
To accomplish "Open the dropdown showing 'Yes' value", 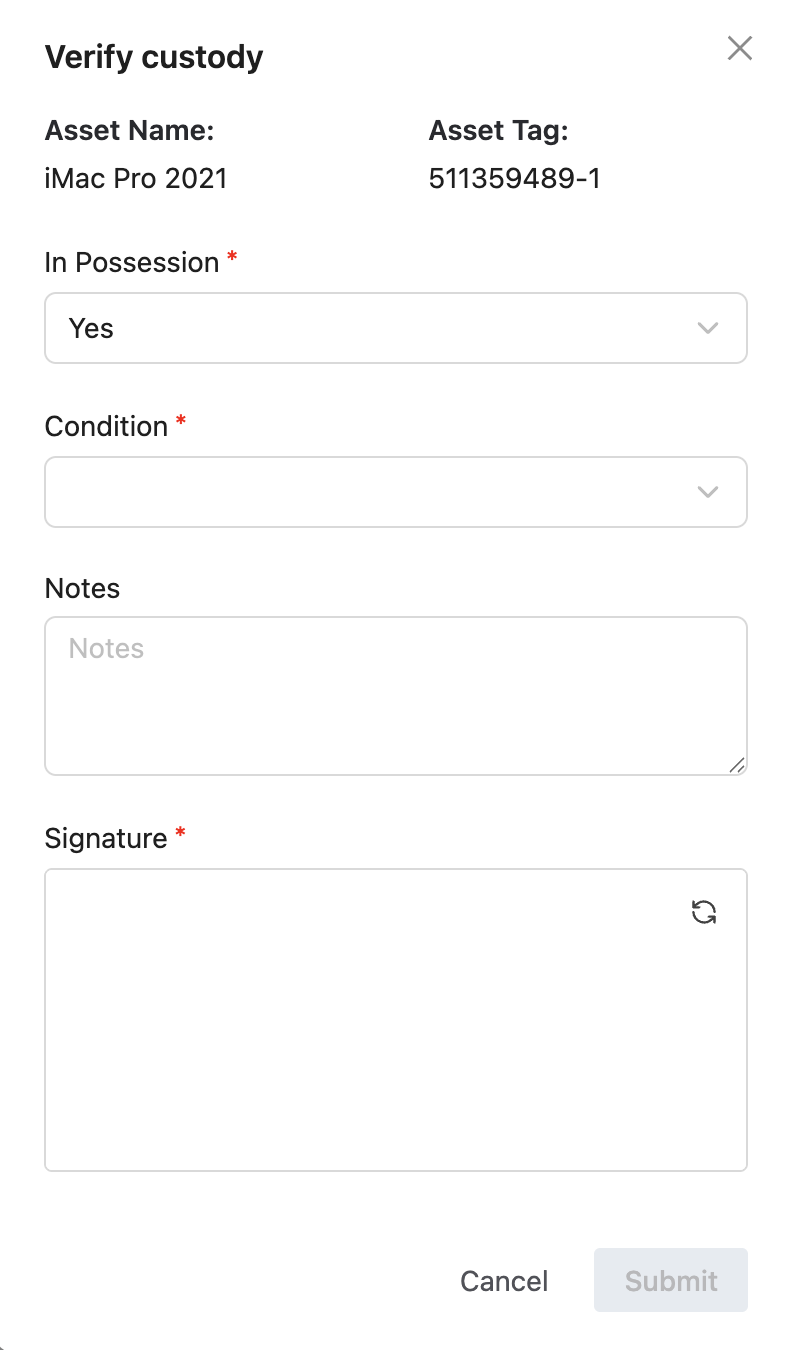I will pyautogui.click(x=396, y=328).
